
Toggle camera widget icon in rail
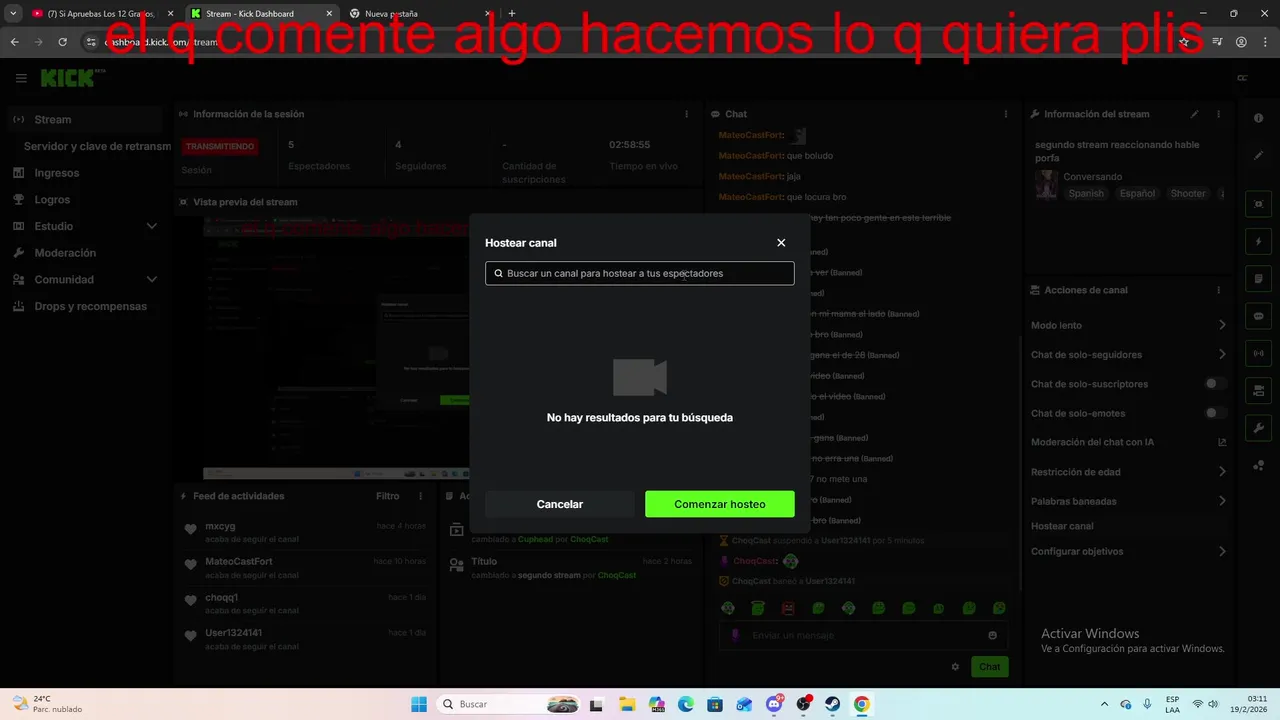click(1258, 390)
